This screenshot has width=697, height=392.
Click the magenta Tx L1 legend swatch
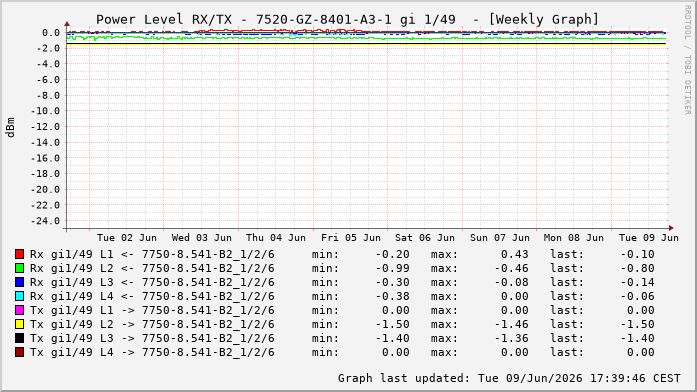click(x=19, y=310)
